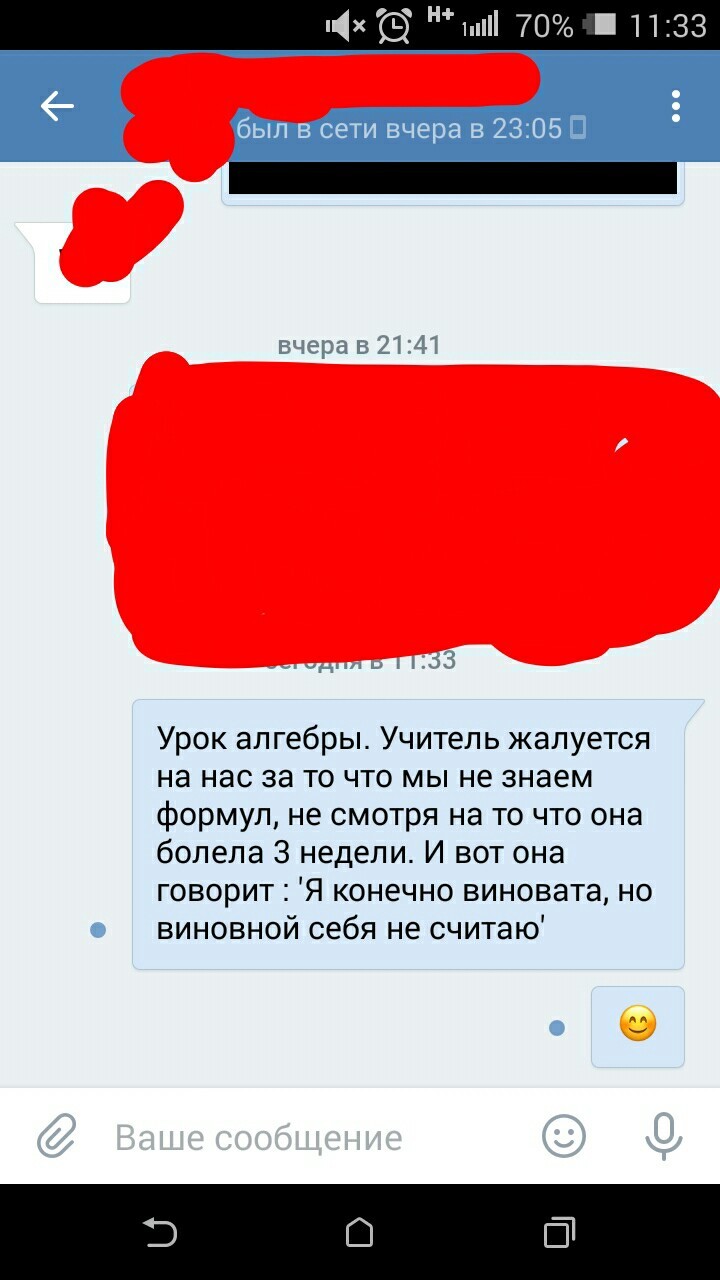Tap the black-censored message attachment at top

pos(453,178)
